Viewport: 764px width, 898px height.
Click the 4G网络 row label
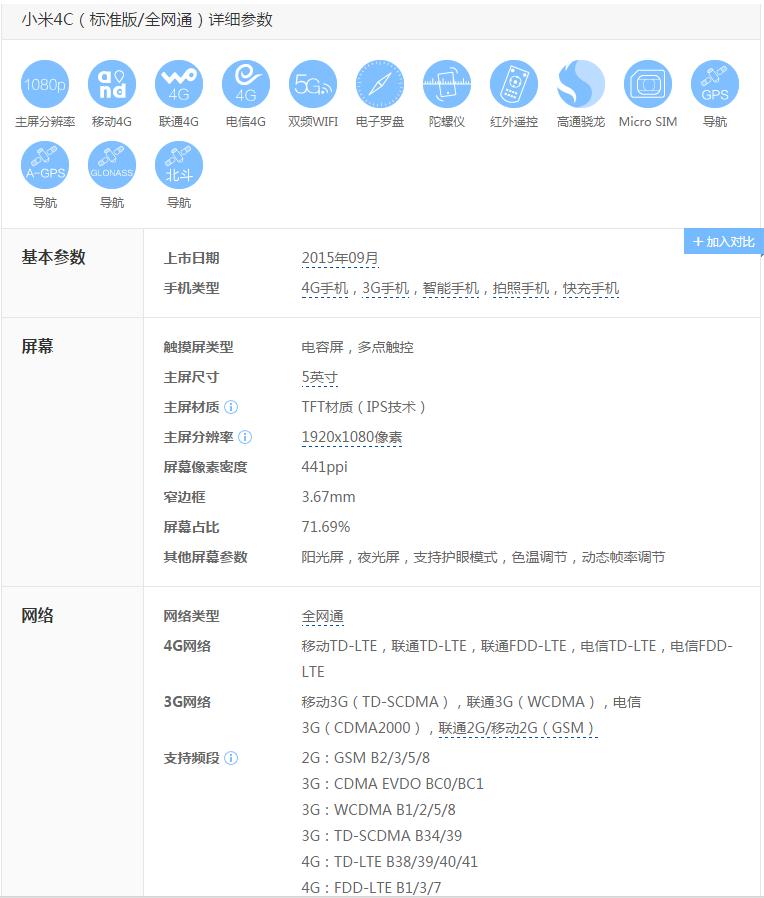(187, 646)
